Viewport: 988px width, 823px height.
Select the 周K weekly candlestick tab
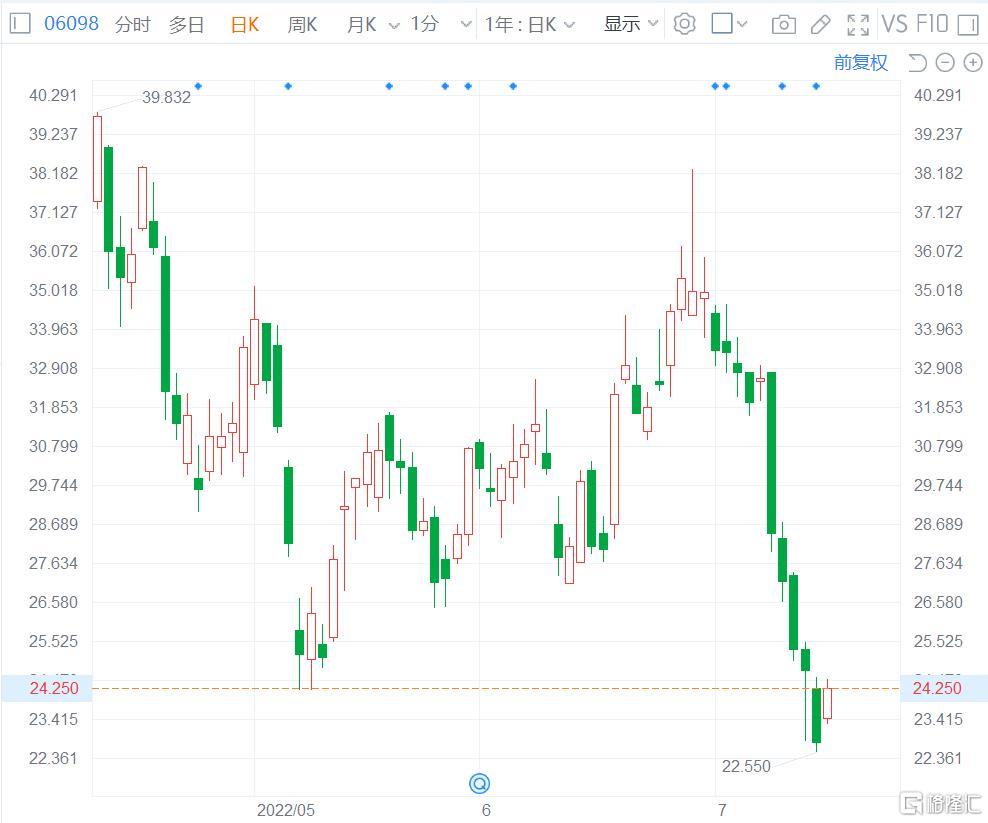(302, 25)
